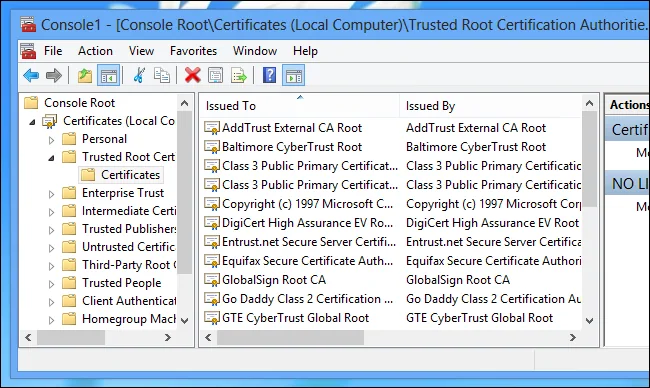
Task: Expand the Personal folder node
Action: (x=51, y=140)
